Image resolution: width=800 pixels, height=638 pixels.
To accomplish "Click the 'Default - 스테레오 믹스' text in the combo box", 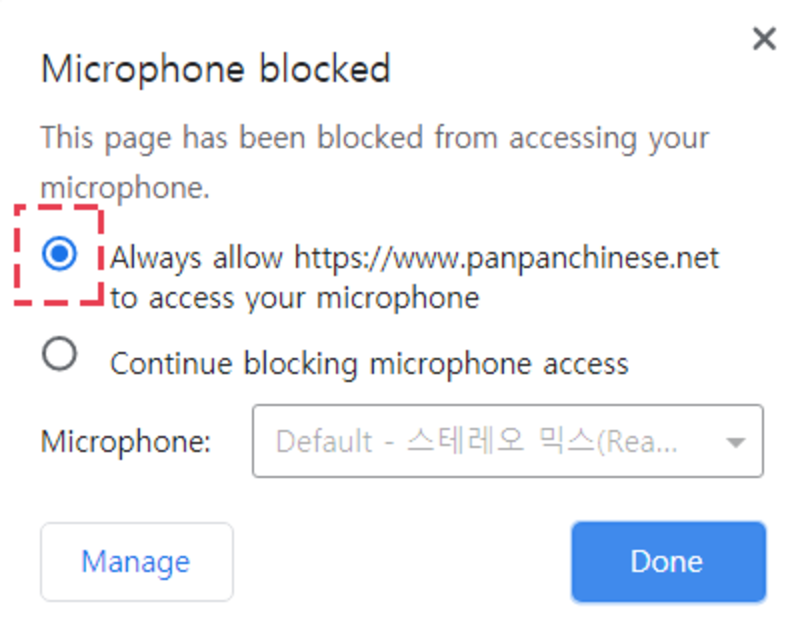I will (477, 441).
